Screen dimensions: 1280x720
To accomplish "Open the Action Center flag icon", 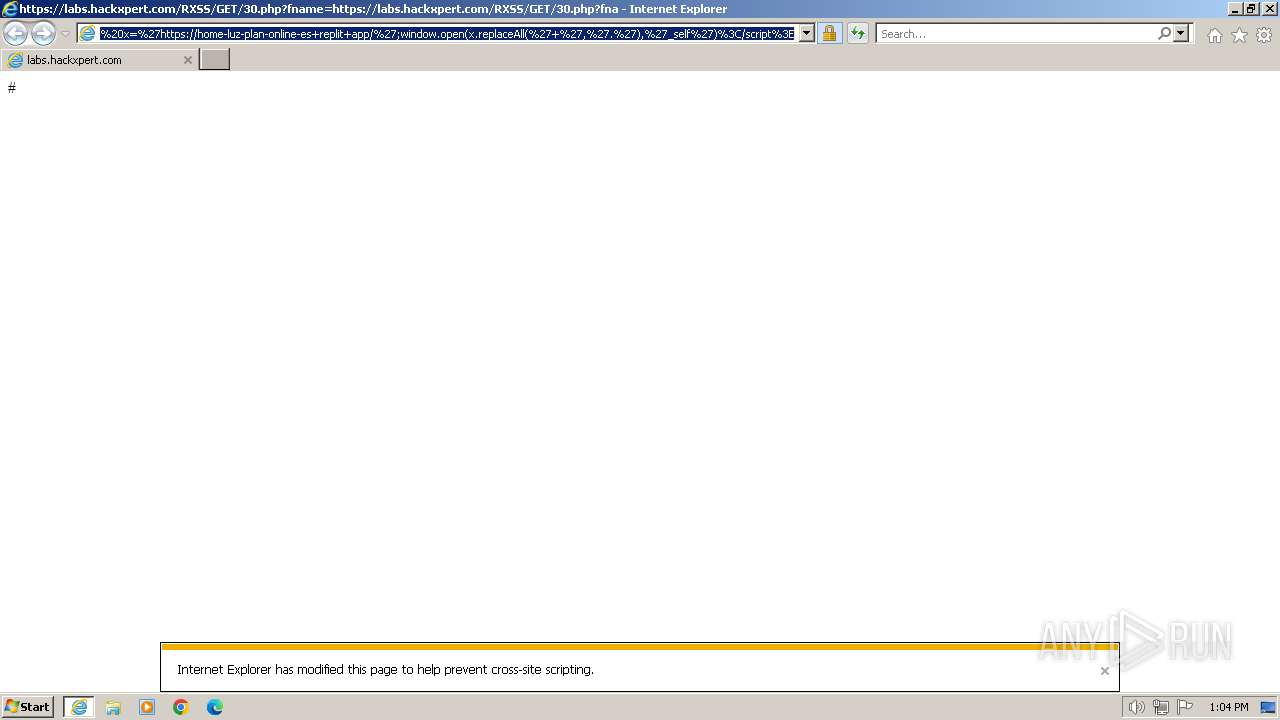I will pyautogui.click(x=1185, y=707).
